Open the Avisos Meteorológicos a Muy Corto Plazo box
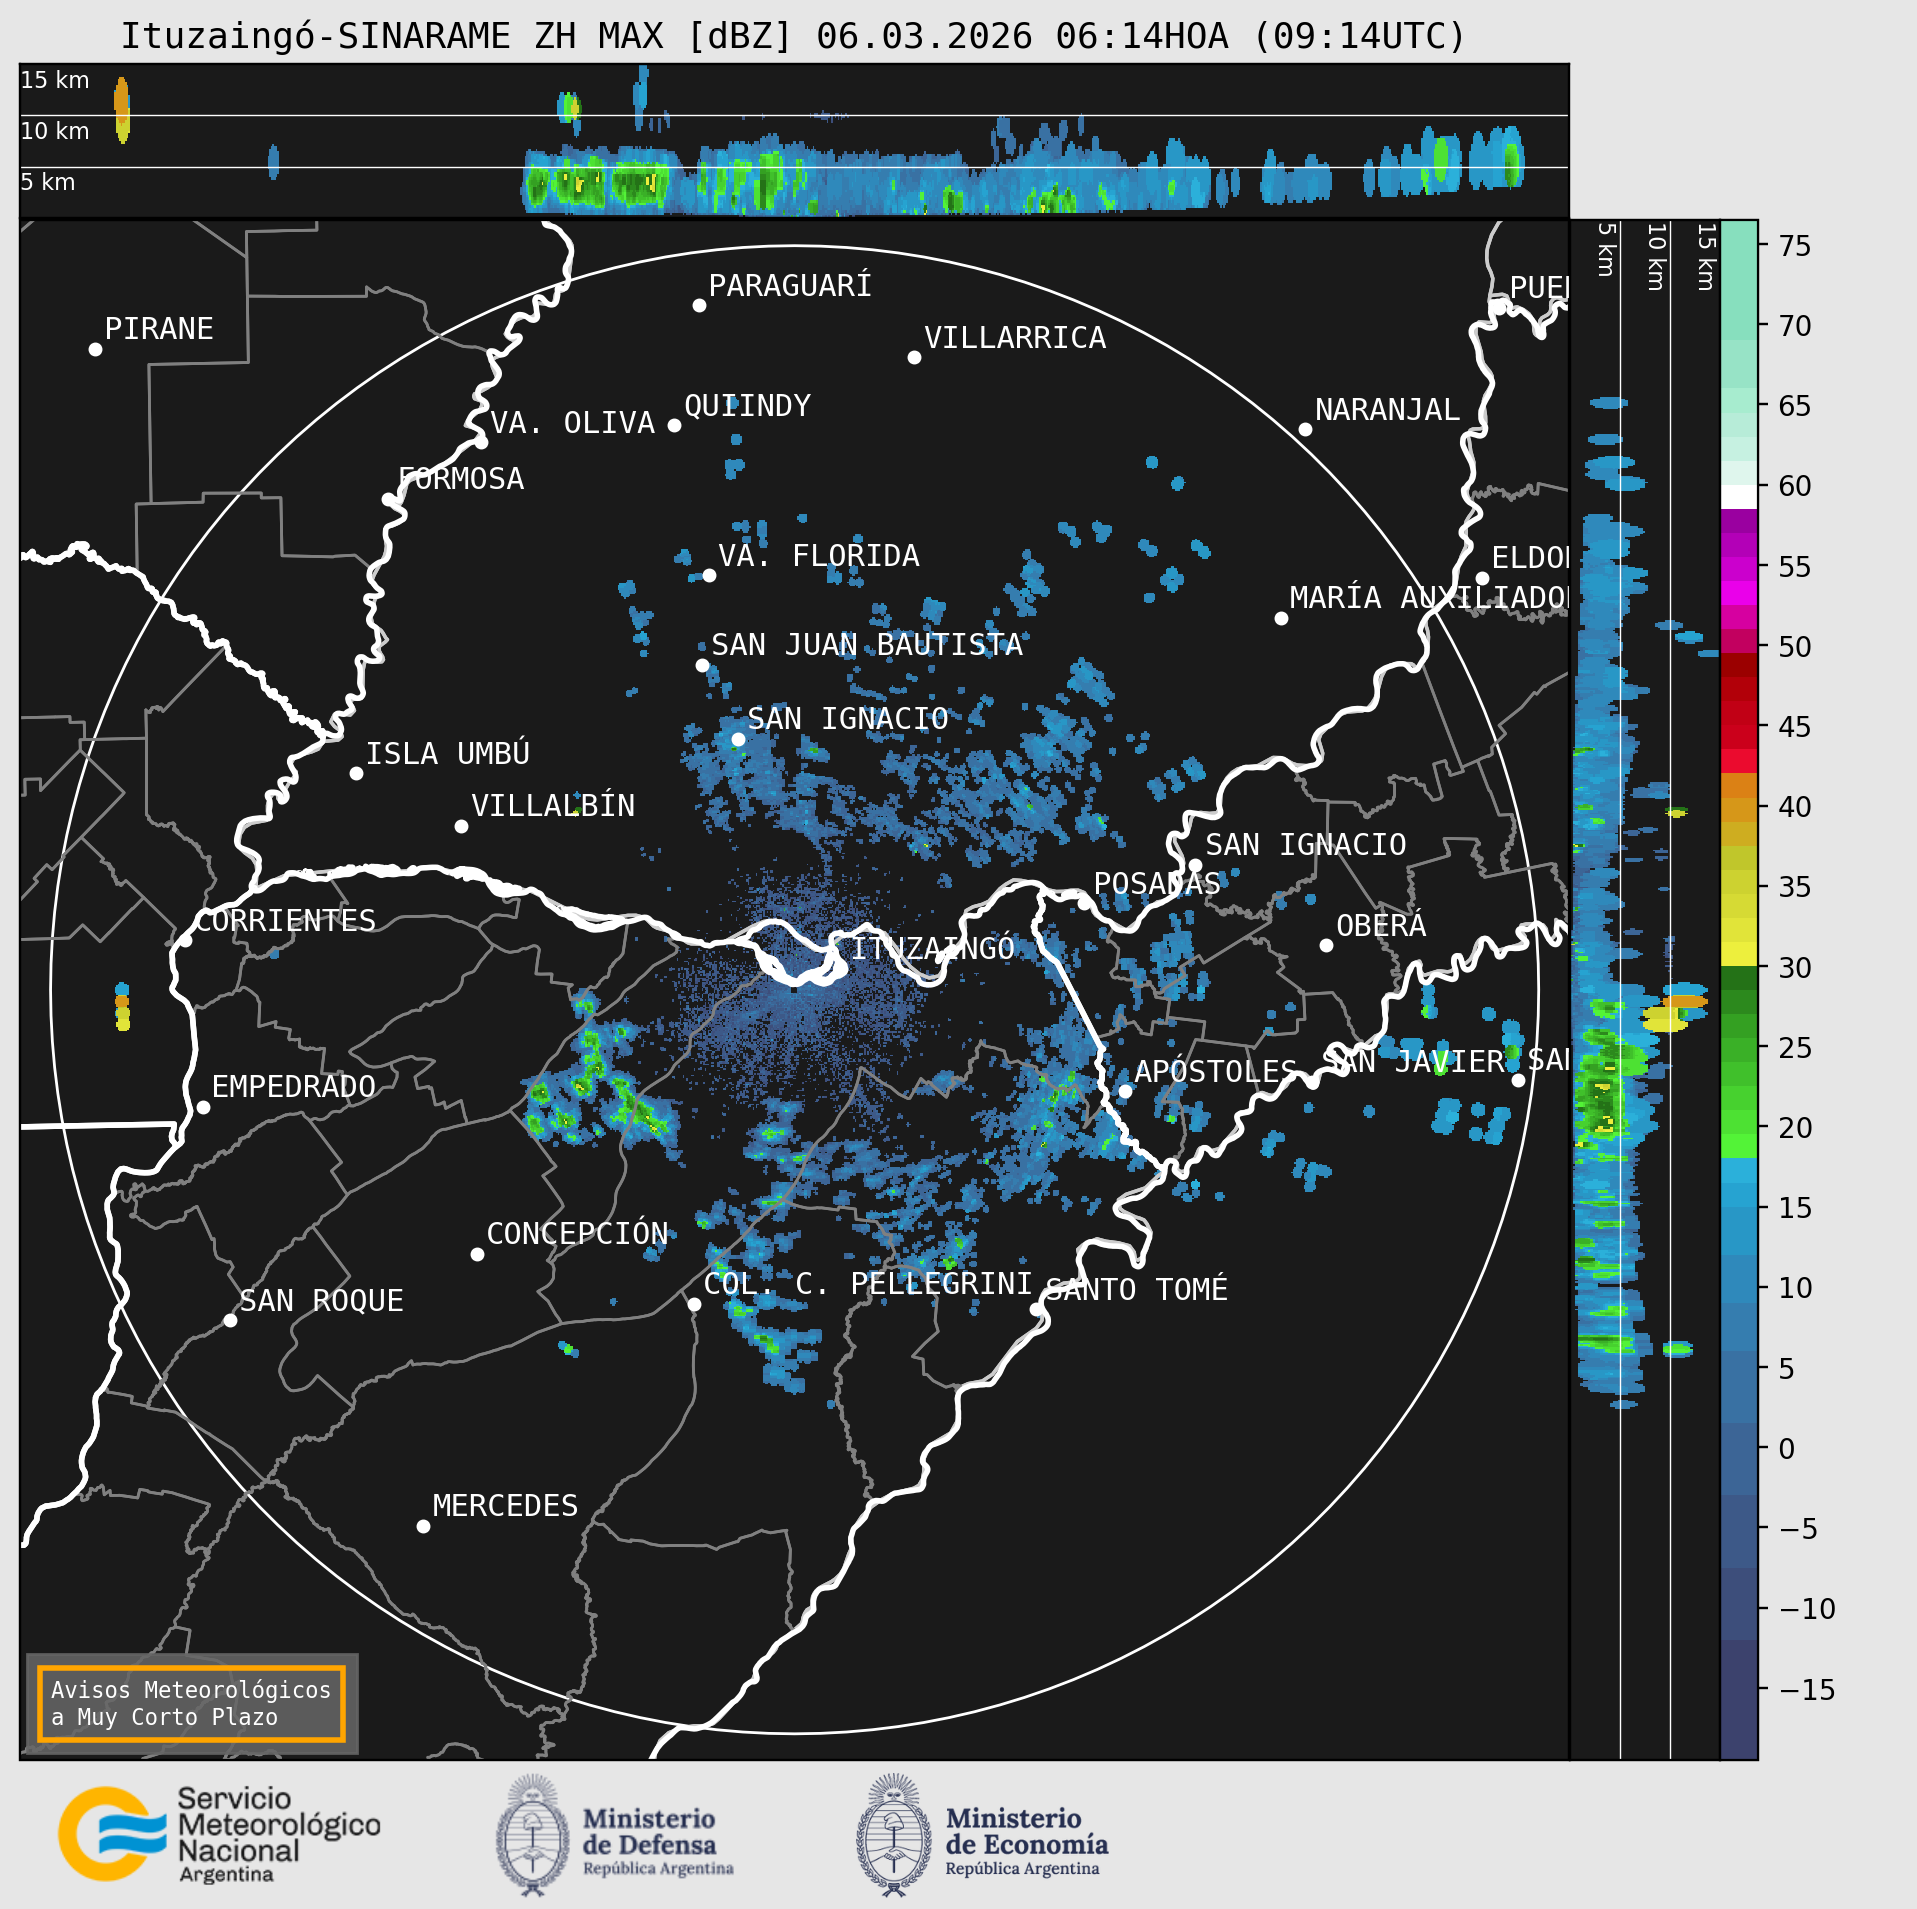This screenshot has width=1917, height=1909. coord(191,1703)
